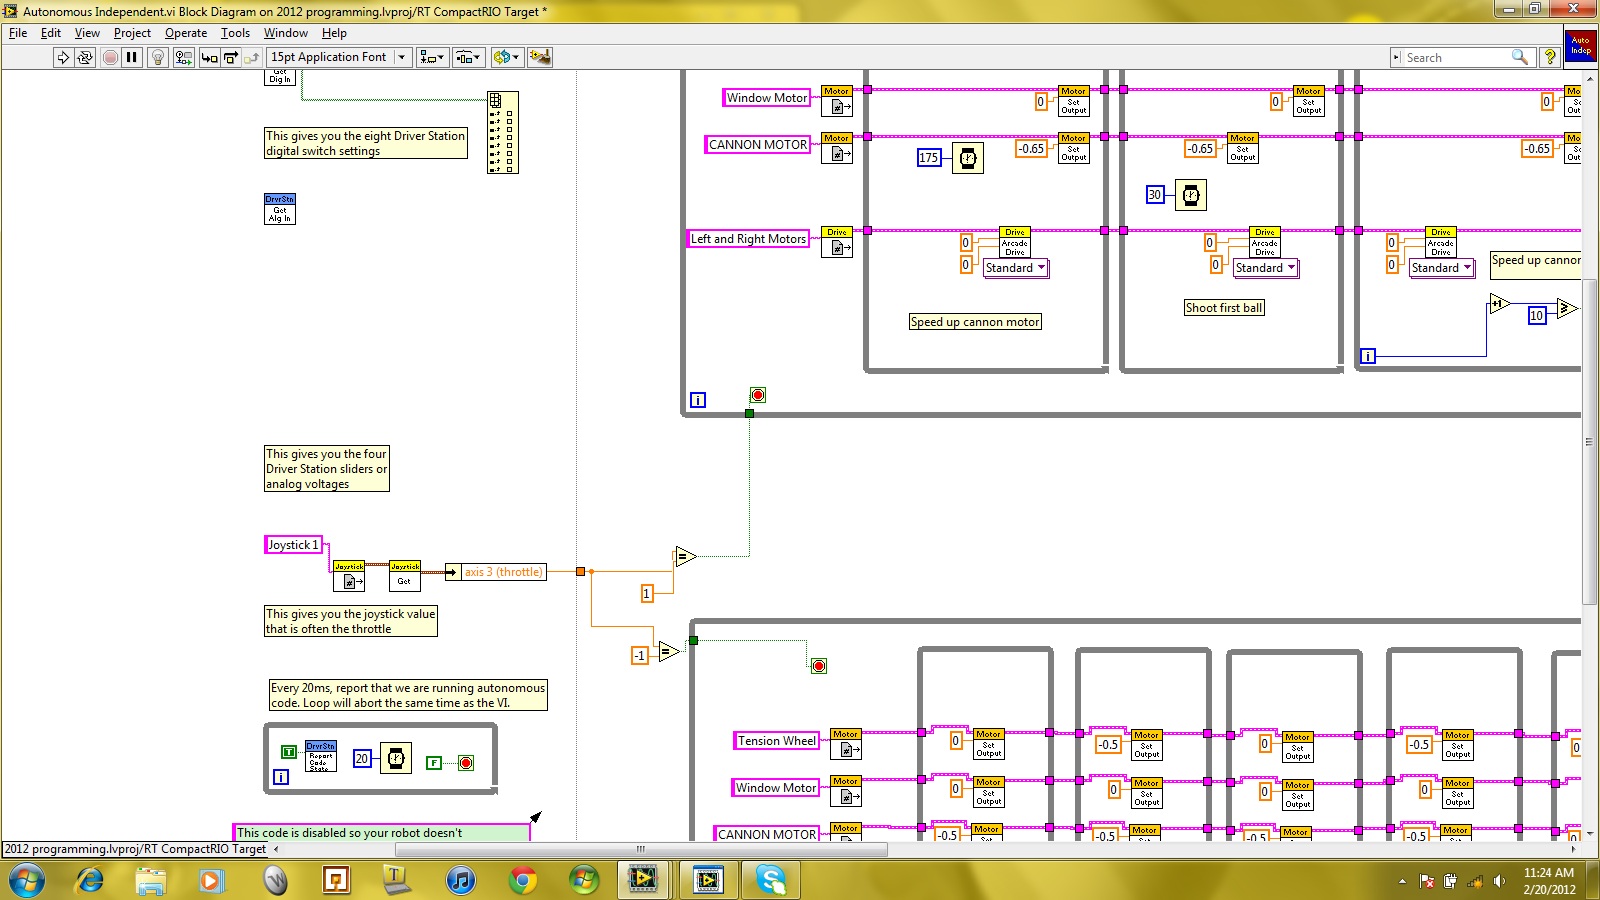The height and width of the screenshot is (900, 1600).
Task: Click the Joystick 1 label
Action: (x=294, y=545)
